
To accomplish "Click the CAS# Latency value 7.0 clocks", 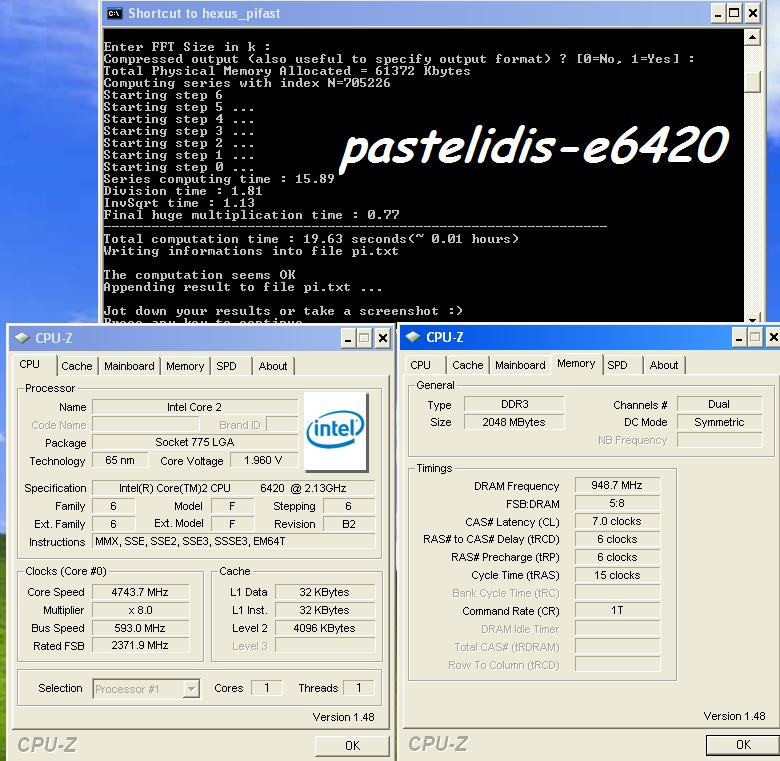I will click(x=617, y=521).
